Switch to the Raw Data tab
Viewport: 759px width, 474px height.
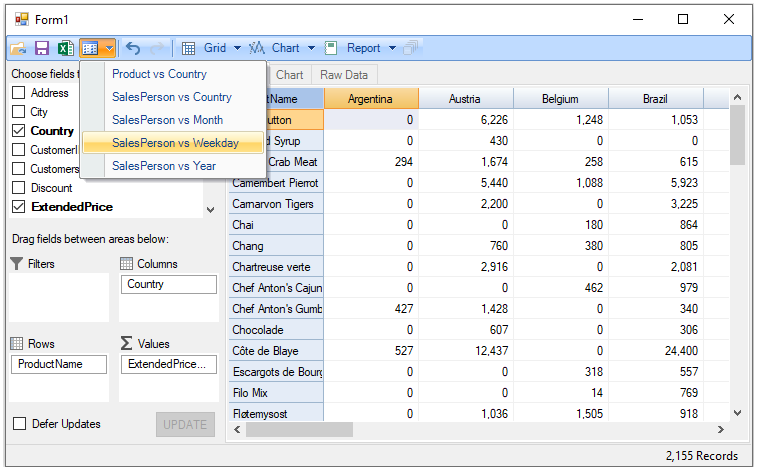[x=343, y=75]
